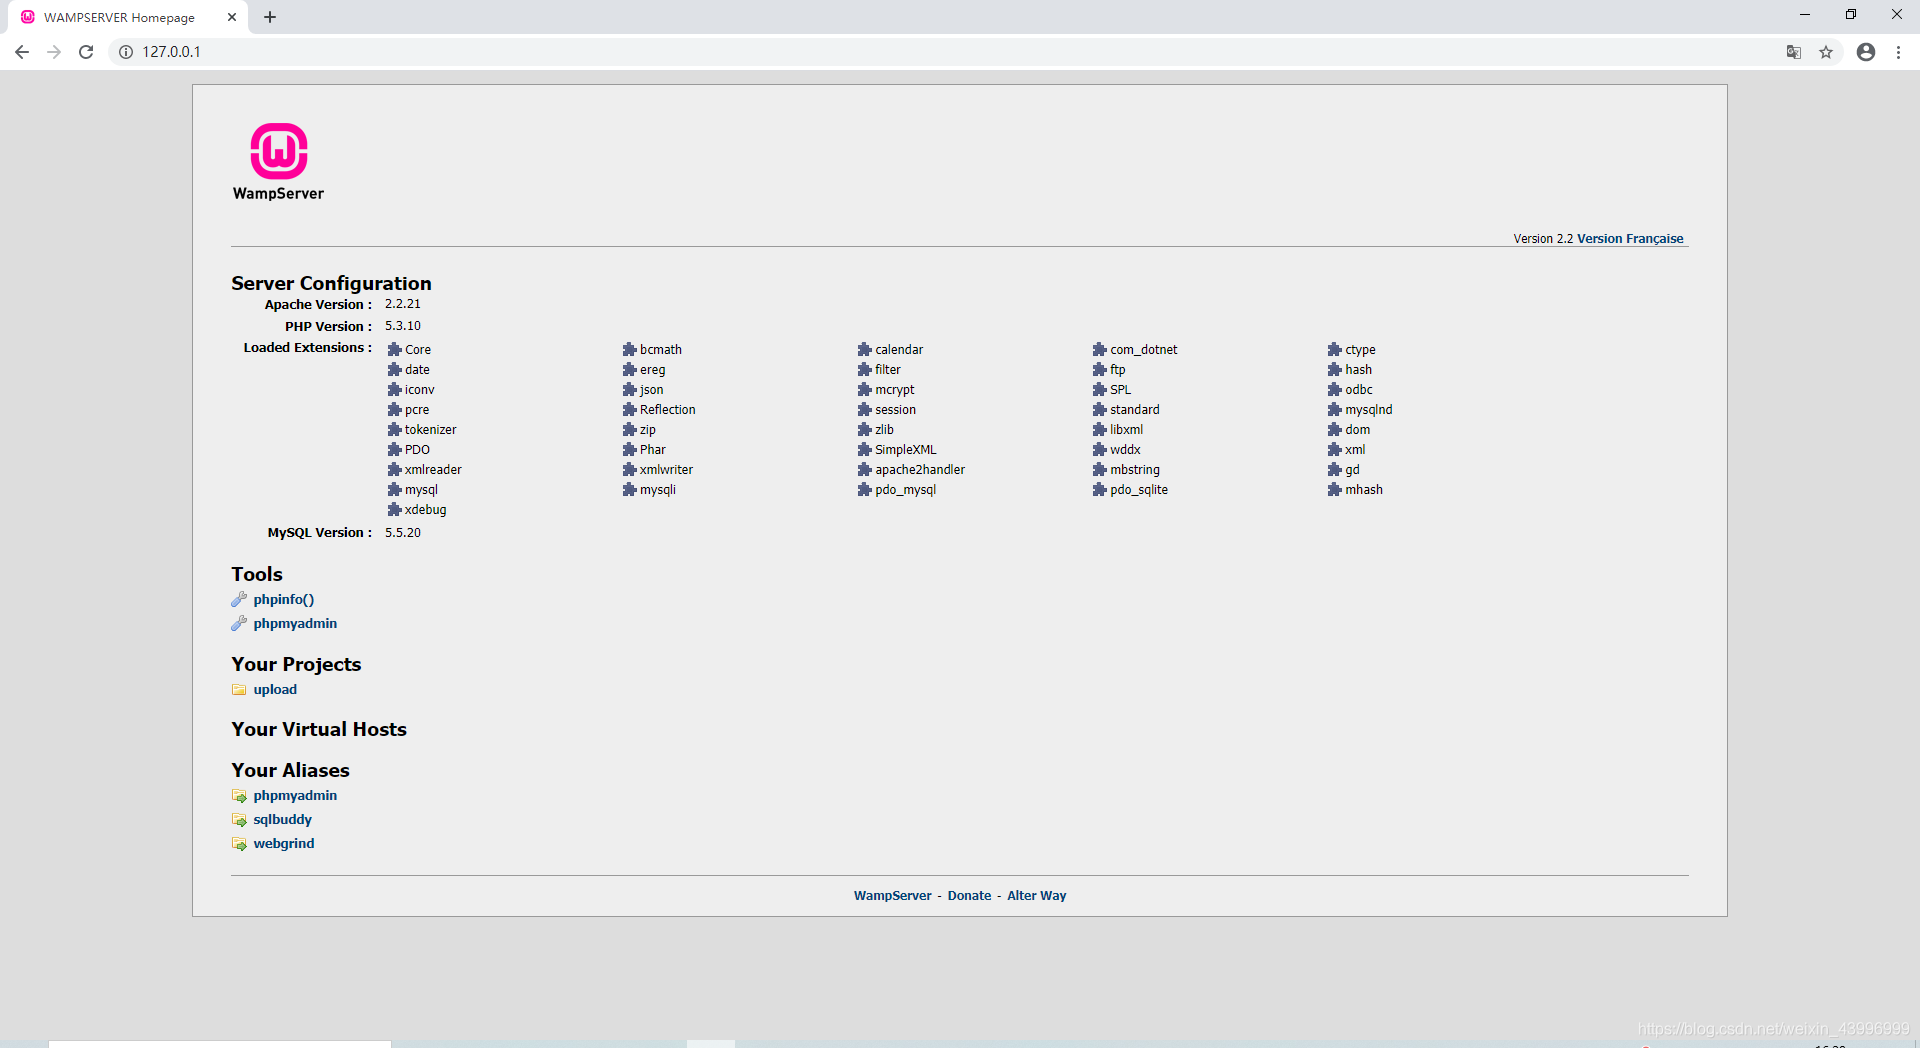
Task: Click the mcrypt extension text
Action: click(894, 389)
